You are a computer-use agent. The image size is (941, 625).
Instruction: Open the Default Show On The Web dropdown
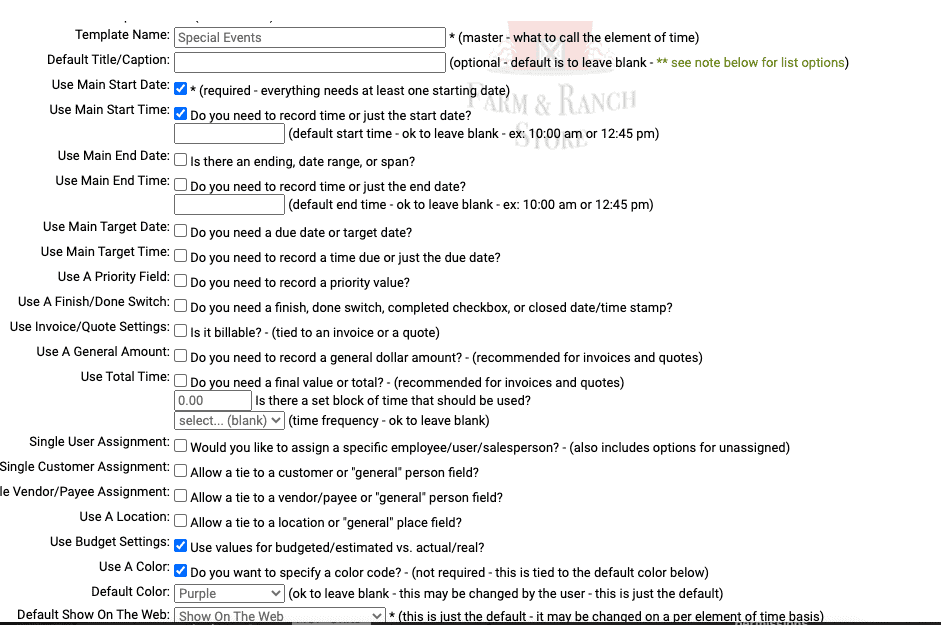click(280, 616)
